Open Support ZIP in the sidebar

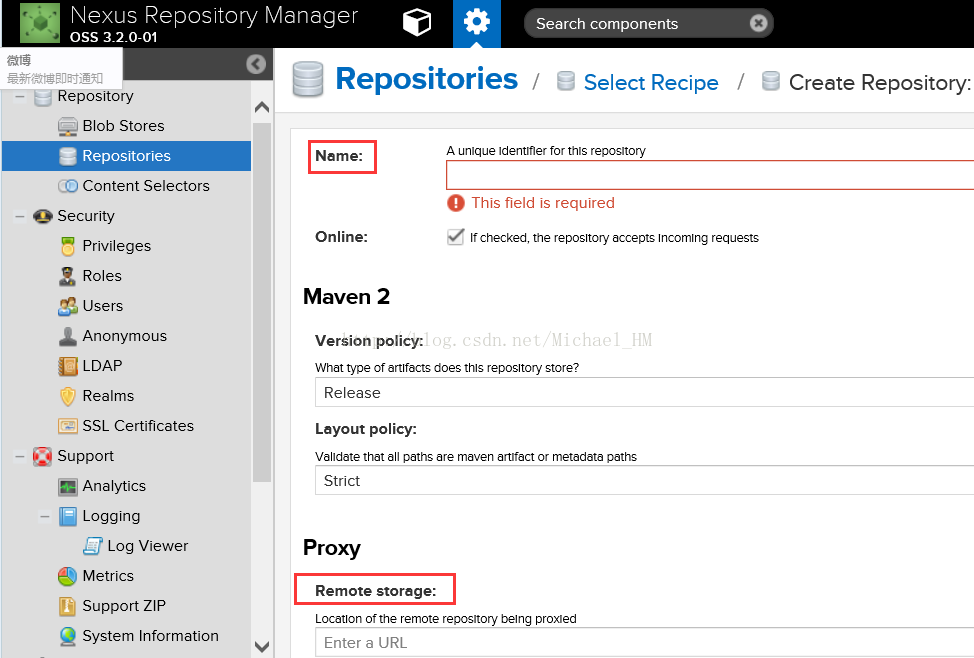coord(124,606)
